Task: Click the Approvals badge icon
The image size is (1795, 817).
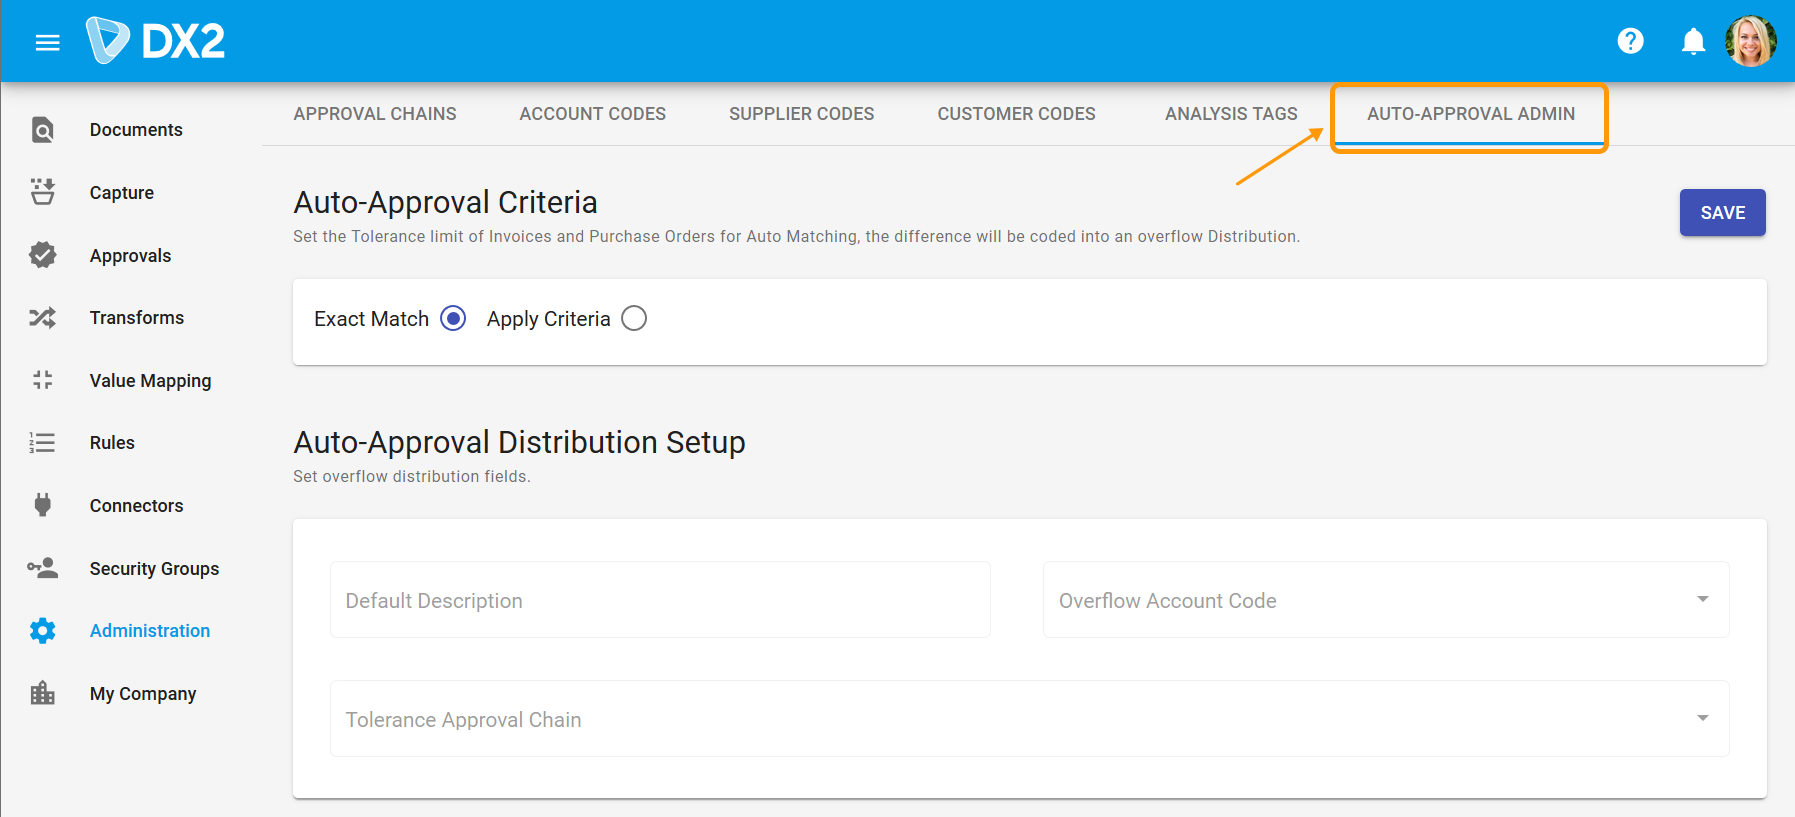Action: tap(43, 255)
